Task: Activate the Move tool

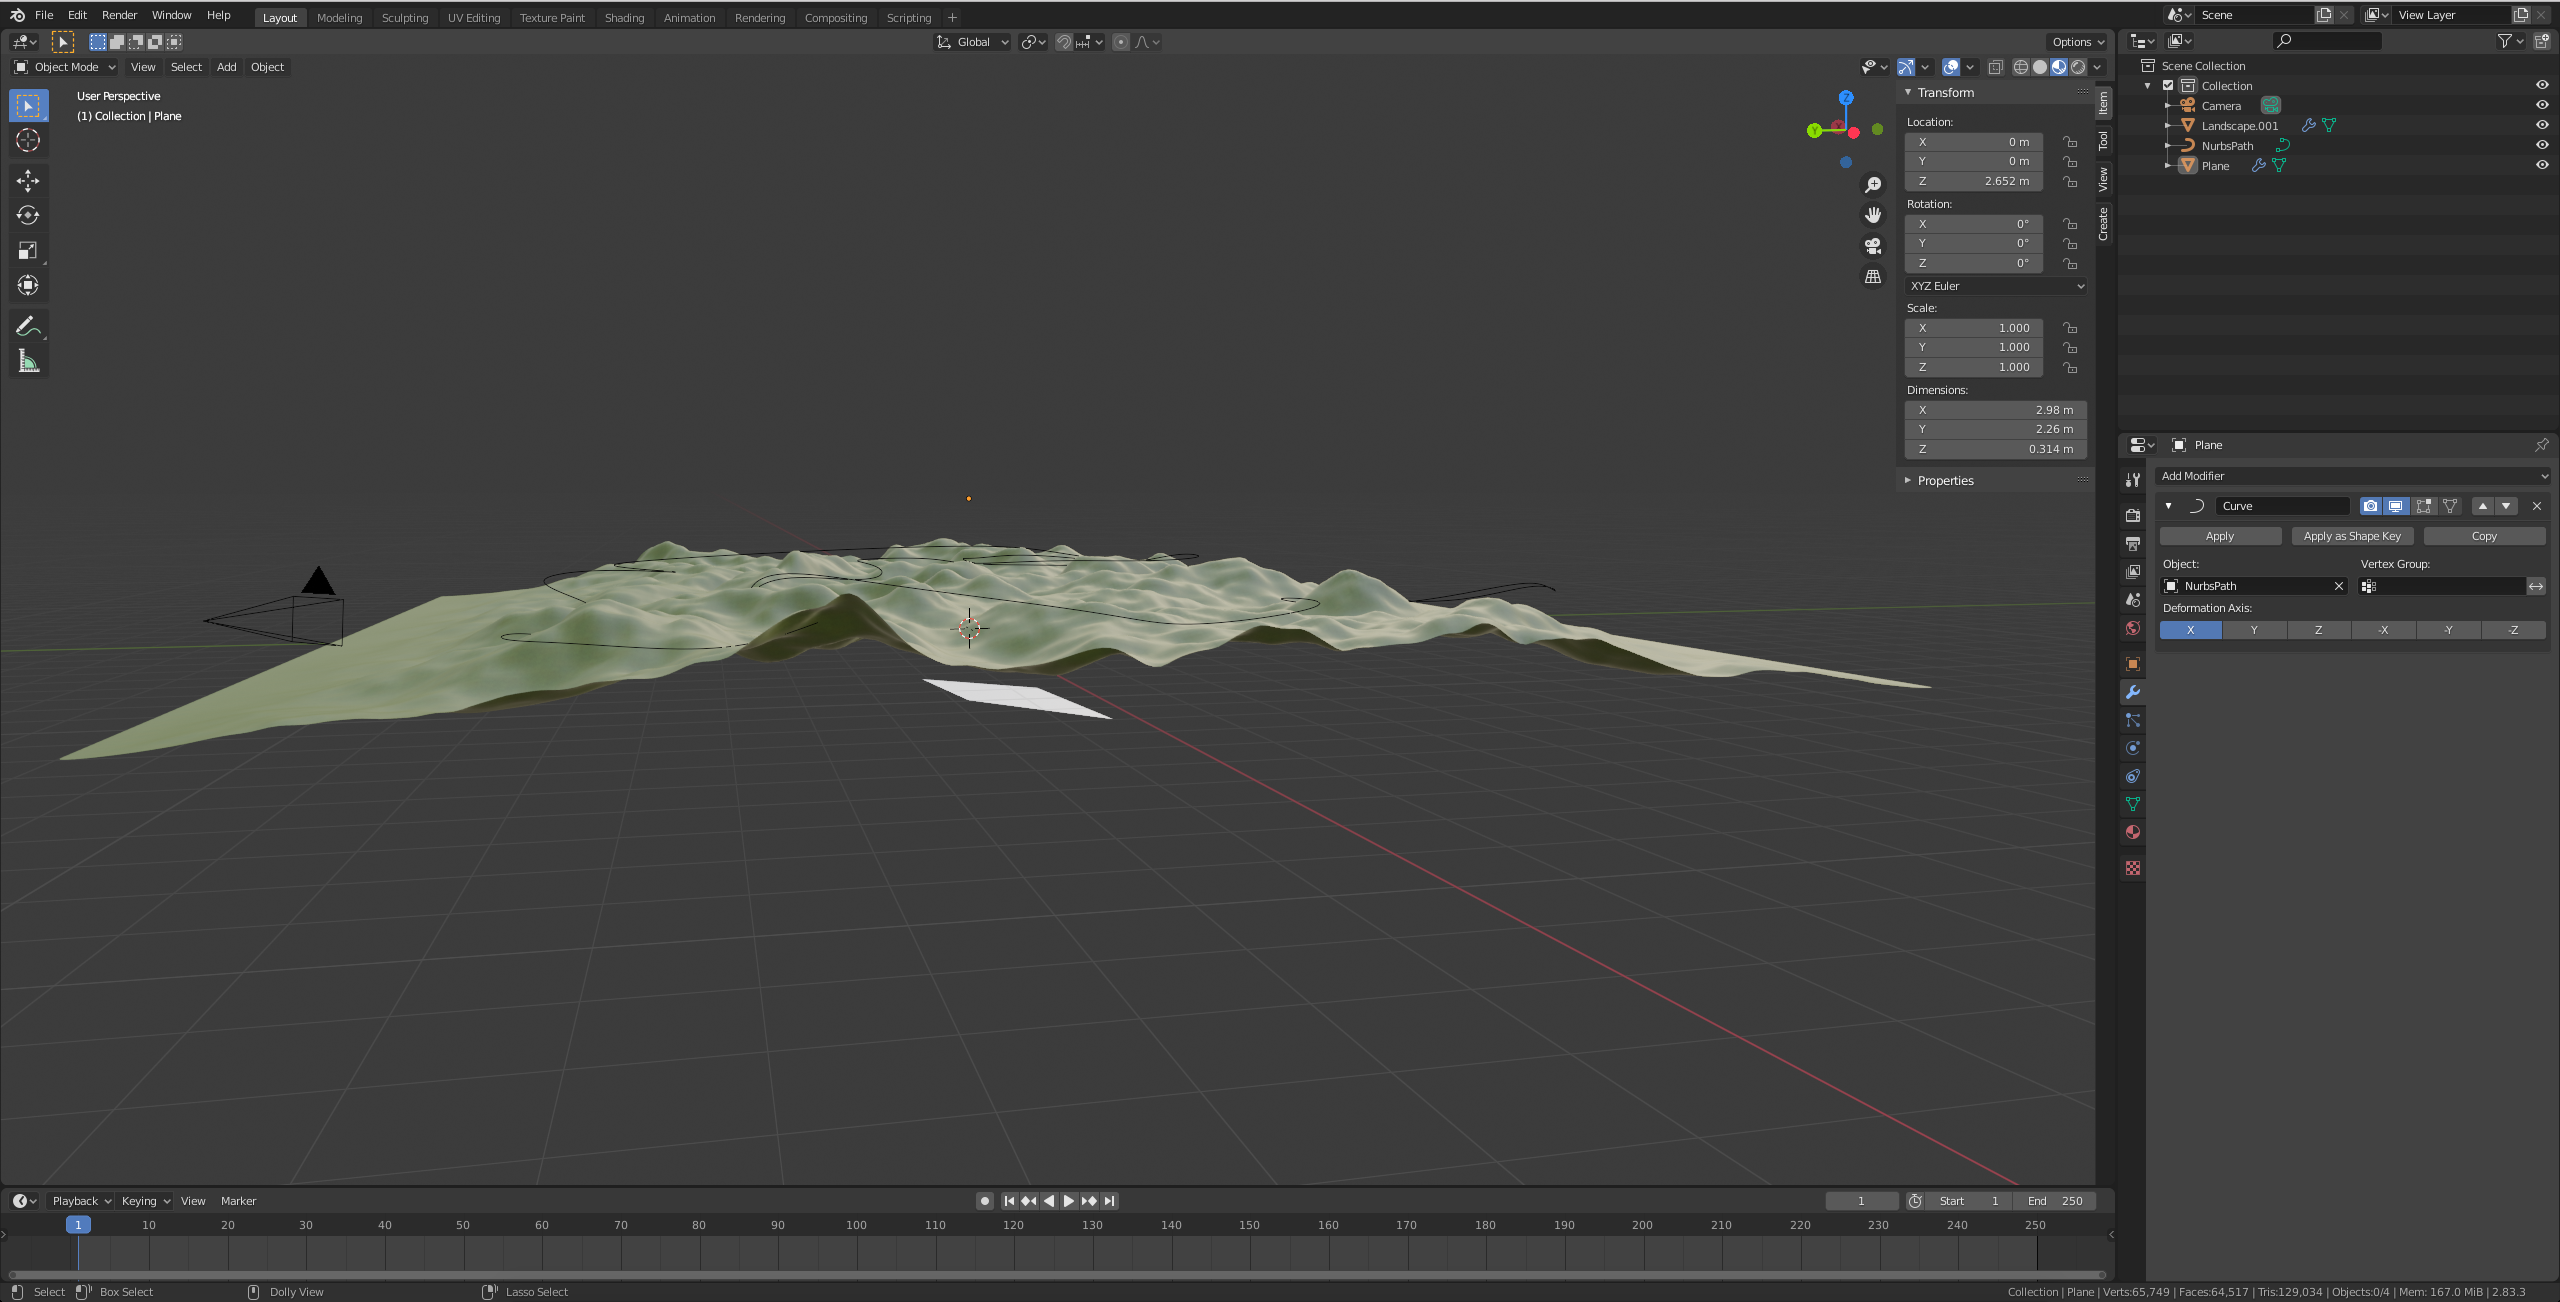Action: coord(28,180)
